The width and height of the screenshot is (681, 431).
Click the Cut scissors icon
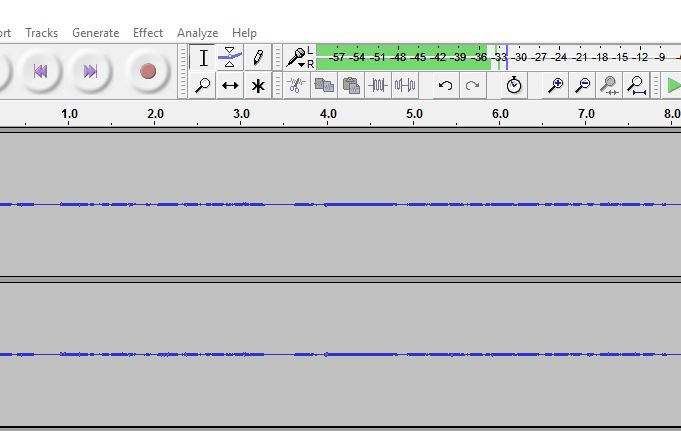pyautogui.click(x=296, y=85)
